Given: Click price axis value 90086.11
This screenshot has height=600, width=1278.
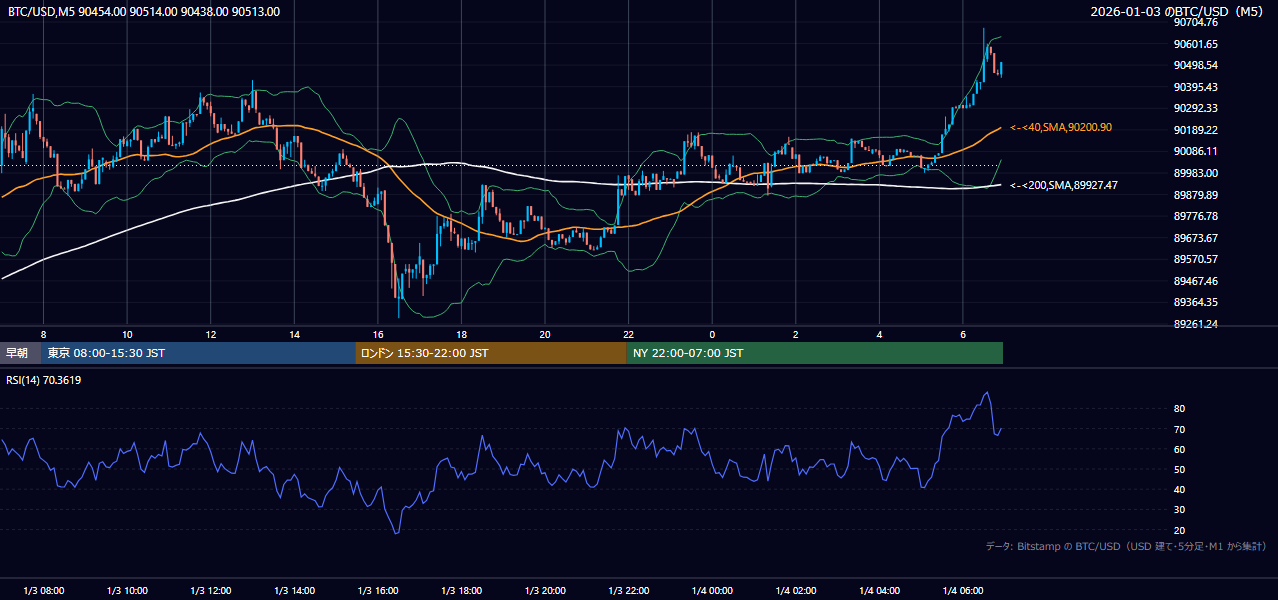Looking at the screenshot, I should (1195, 151).
